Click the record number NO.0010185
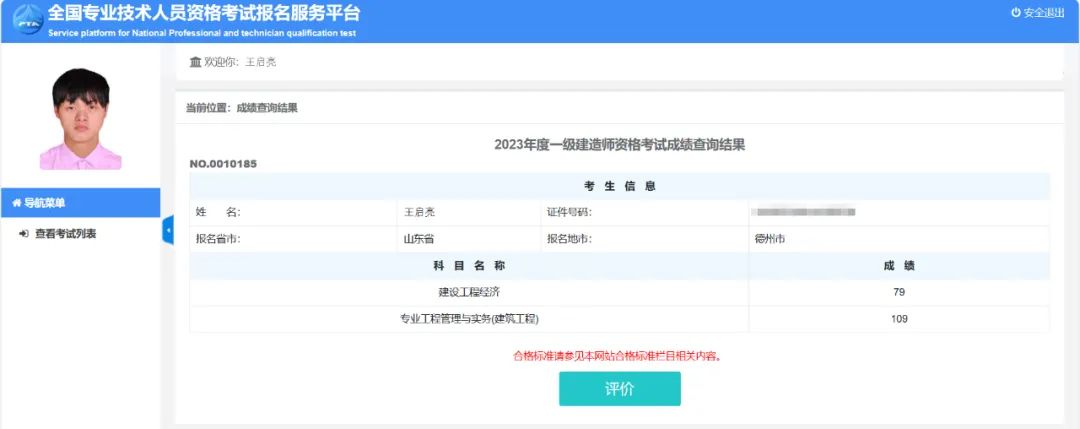Screen dimensions: 1080x429 223,163
